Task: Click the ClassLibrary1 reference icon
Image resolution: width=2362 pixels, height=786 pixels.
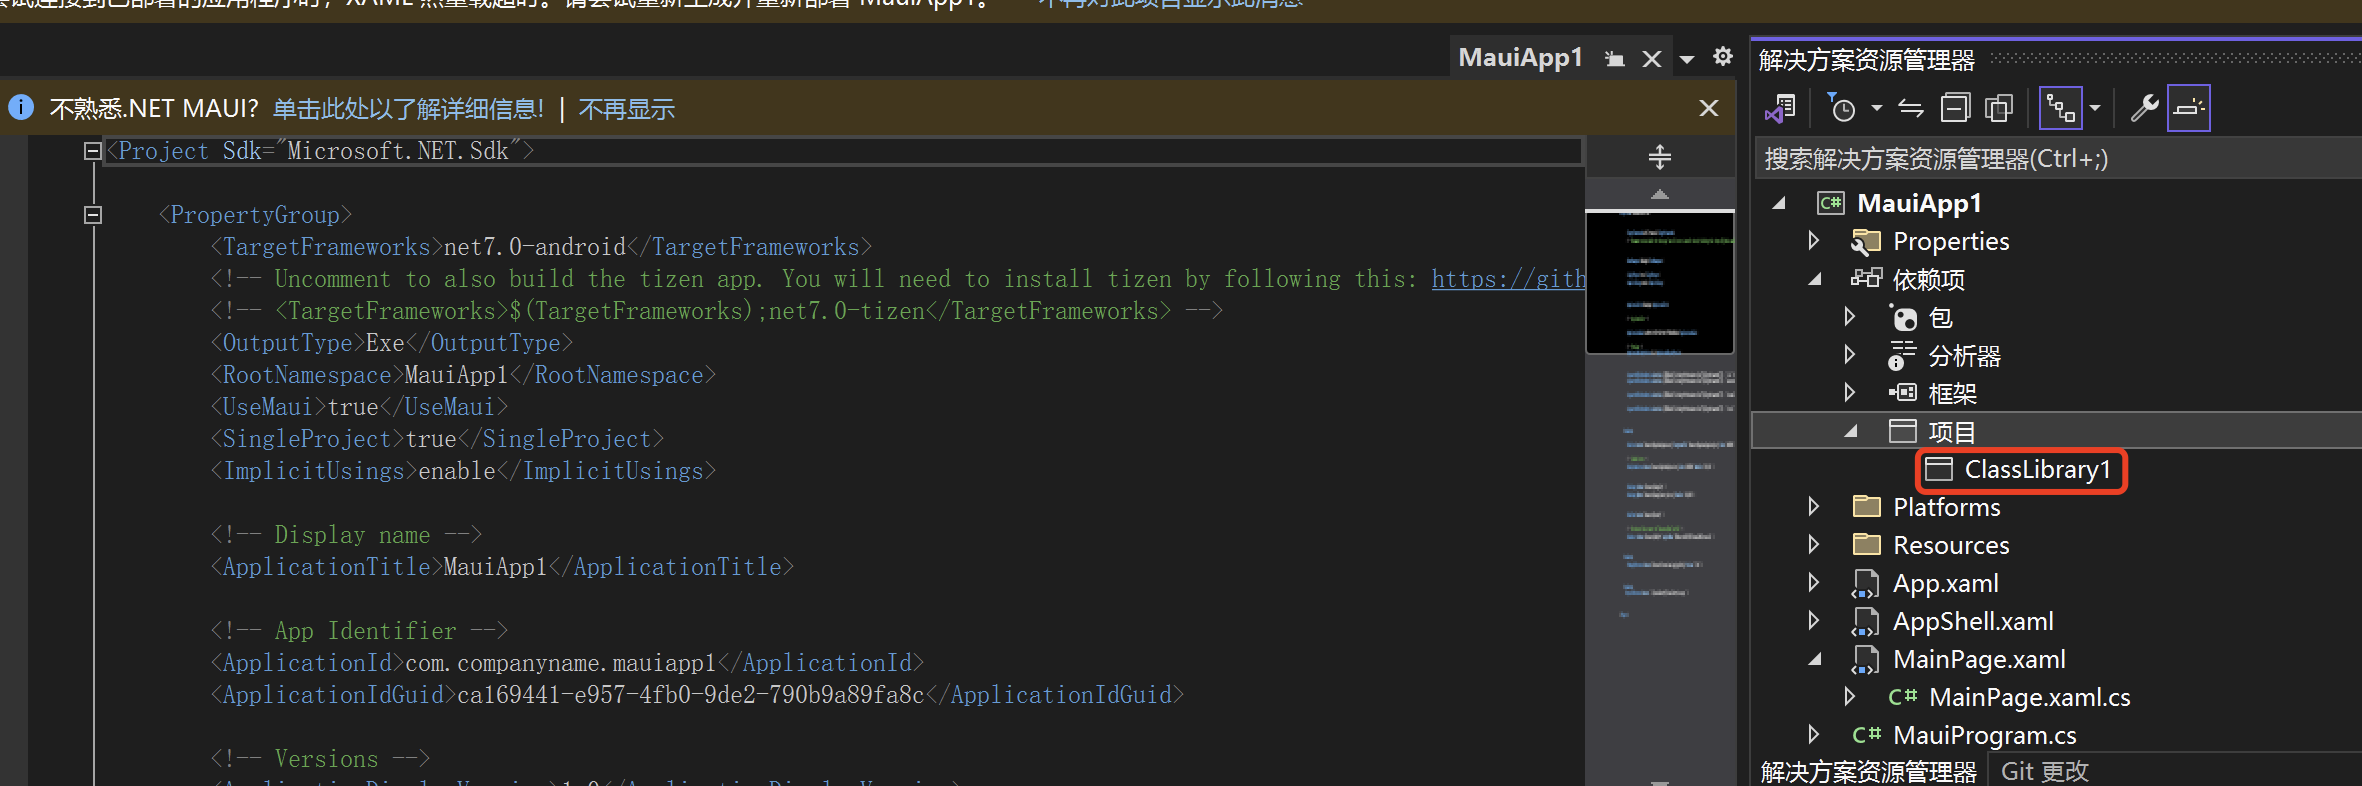Action: tap(1939, 469)
